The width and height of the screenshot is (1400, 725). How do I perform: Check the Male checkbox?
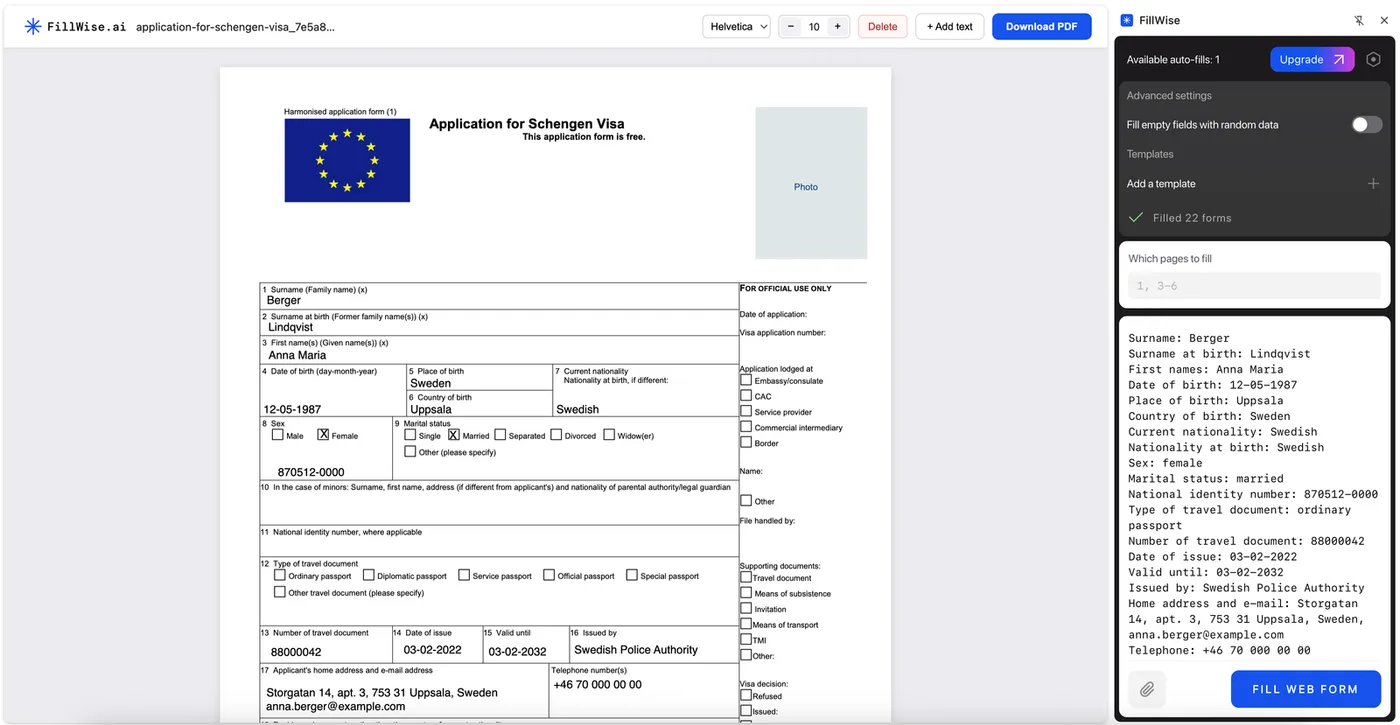click(278, 435)
